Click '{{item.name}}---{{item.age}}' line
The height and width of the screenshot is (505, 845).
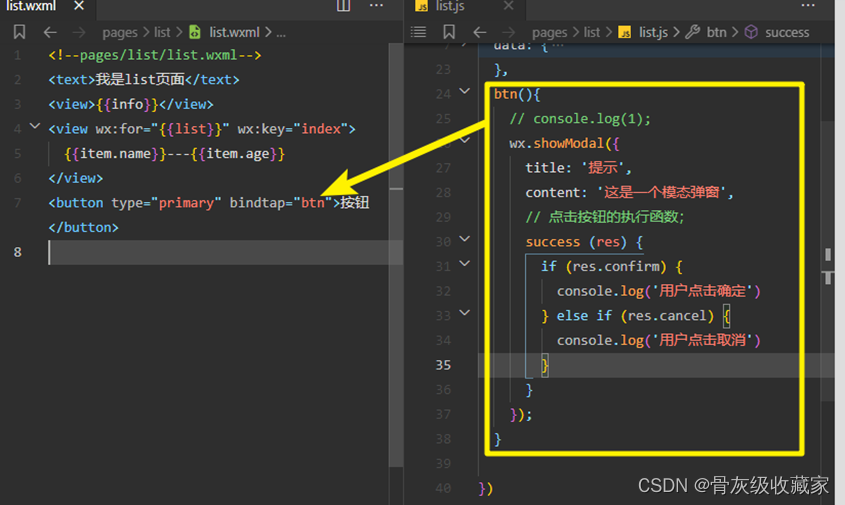174,154
